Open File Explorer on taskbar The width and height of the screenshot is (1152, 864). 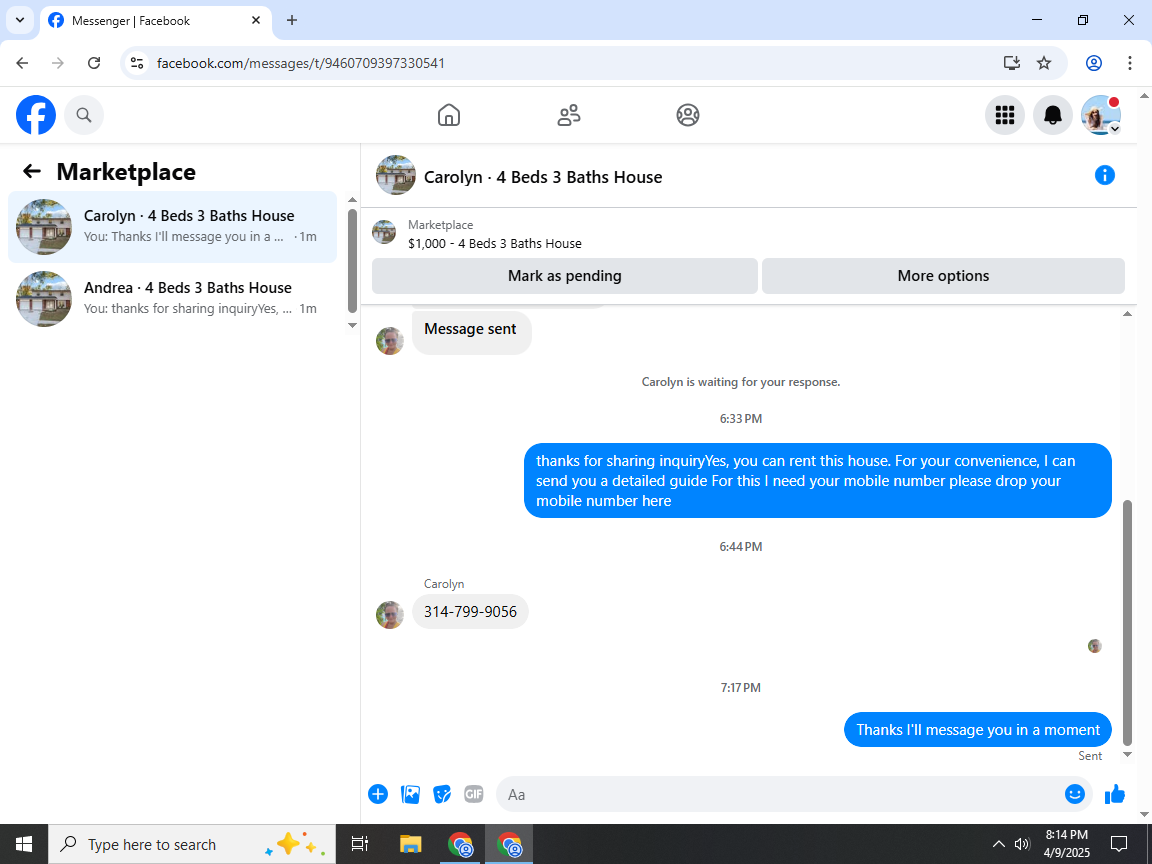[410, 844]
